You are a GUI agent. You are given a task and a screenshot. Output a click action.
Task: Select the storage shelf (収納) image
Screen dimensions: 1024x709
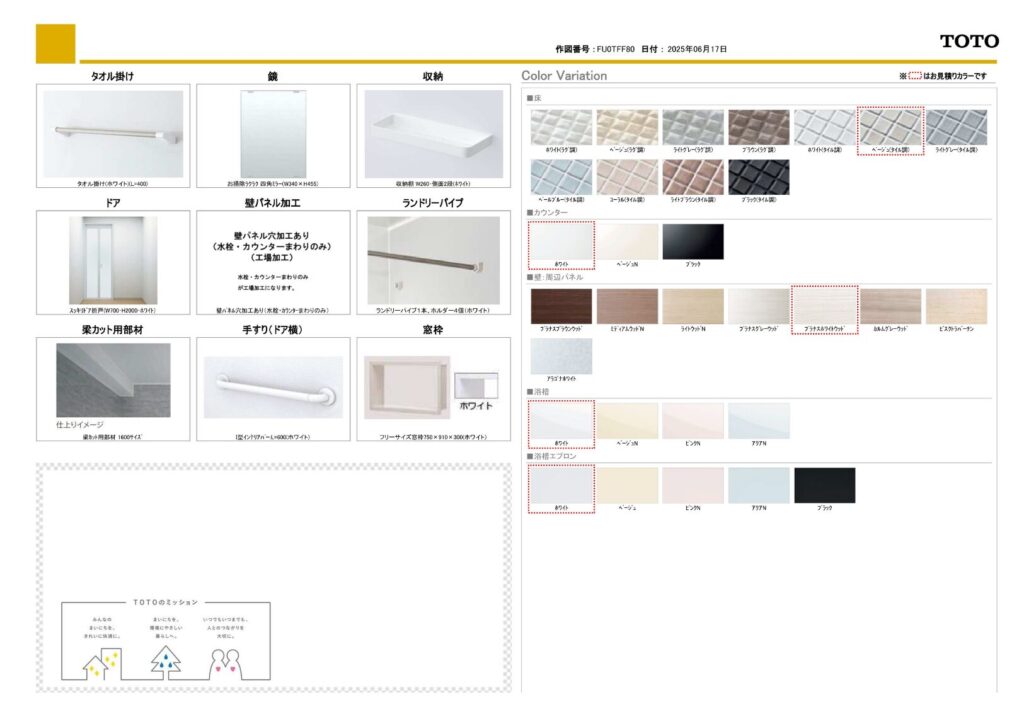coord(433,134)
